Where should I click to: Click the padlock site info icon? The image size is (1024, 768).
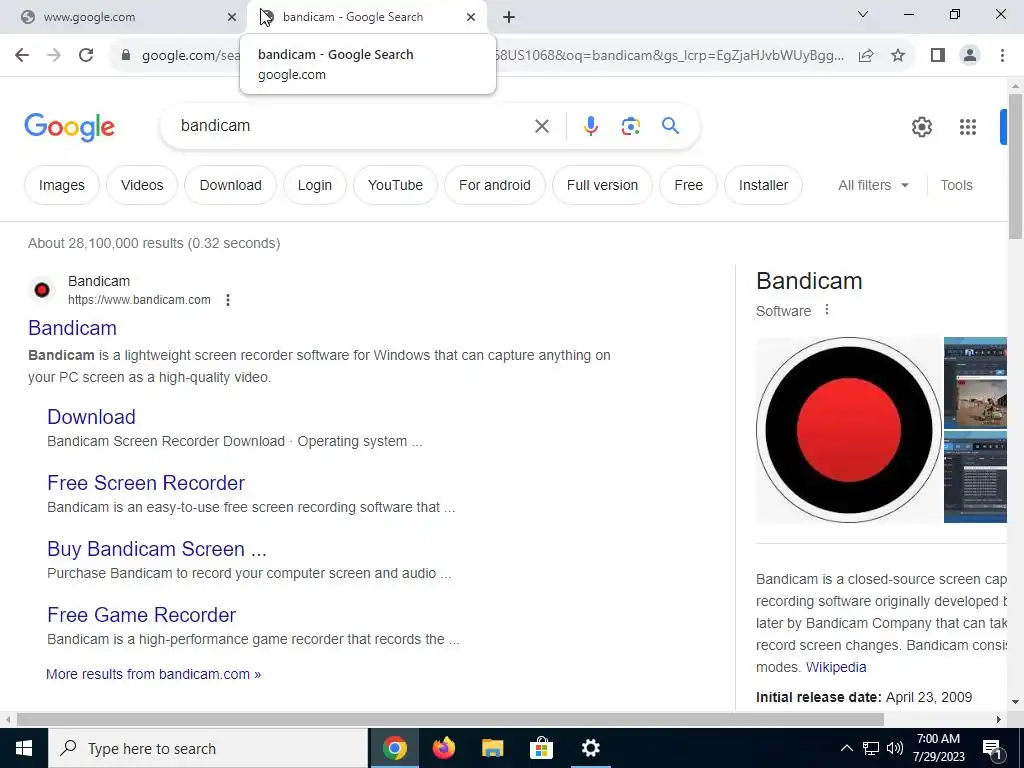click(x=126, y=55)
